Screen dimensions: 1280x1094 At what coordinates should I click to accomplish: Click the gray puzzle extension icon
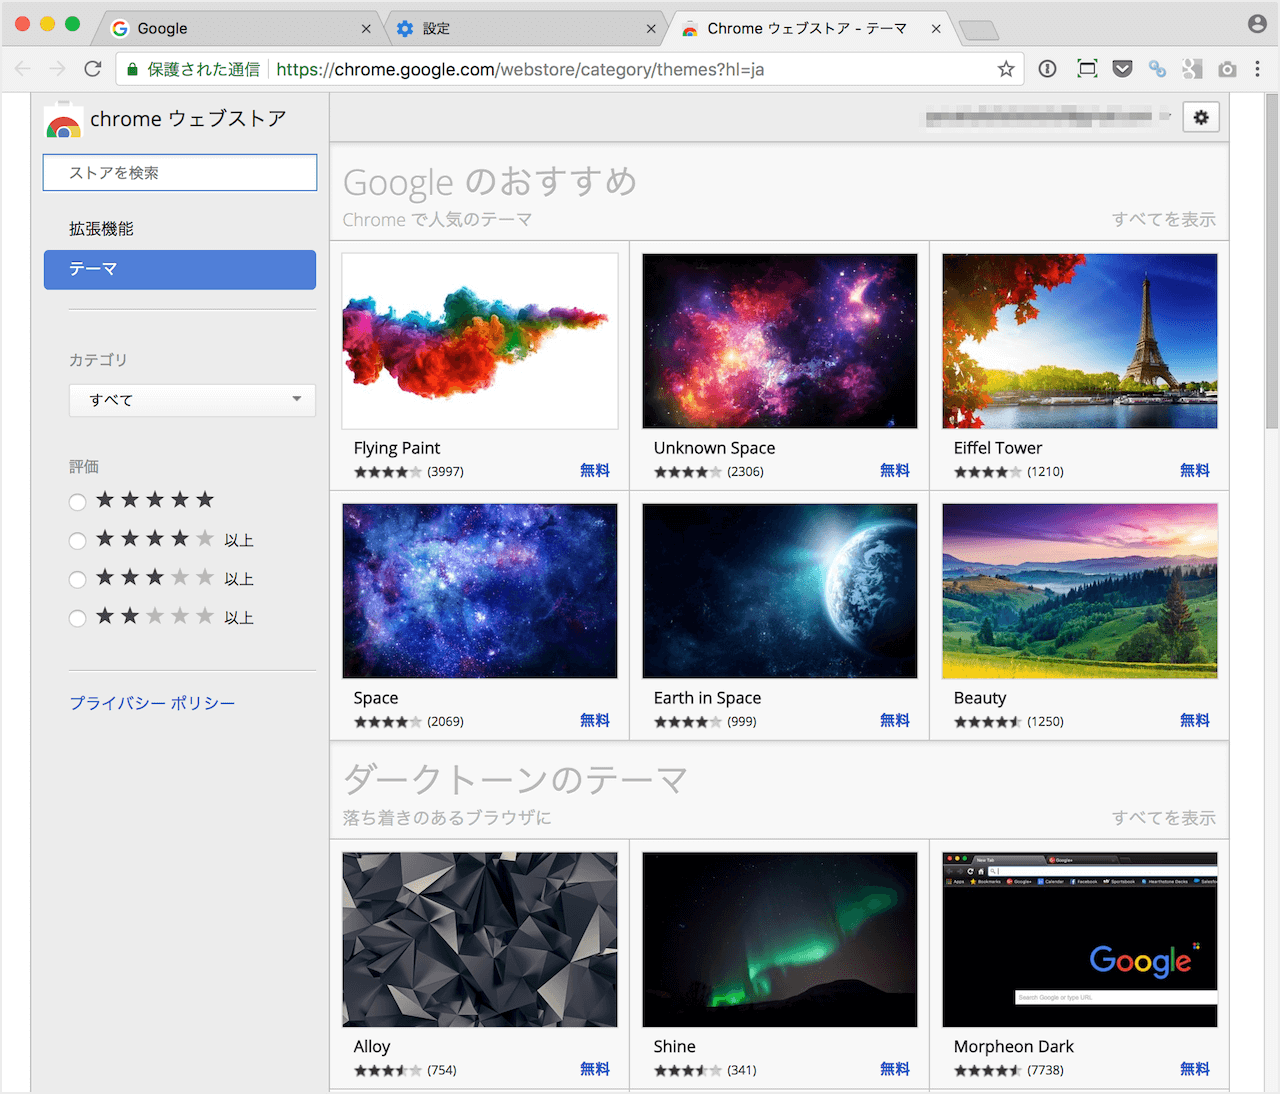[x=1192, y=69]
